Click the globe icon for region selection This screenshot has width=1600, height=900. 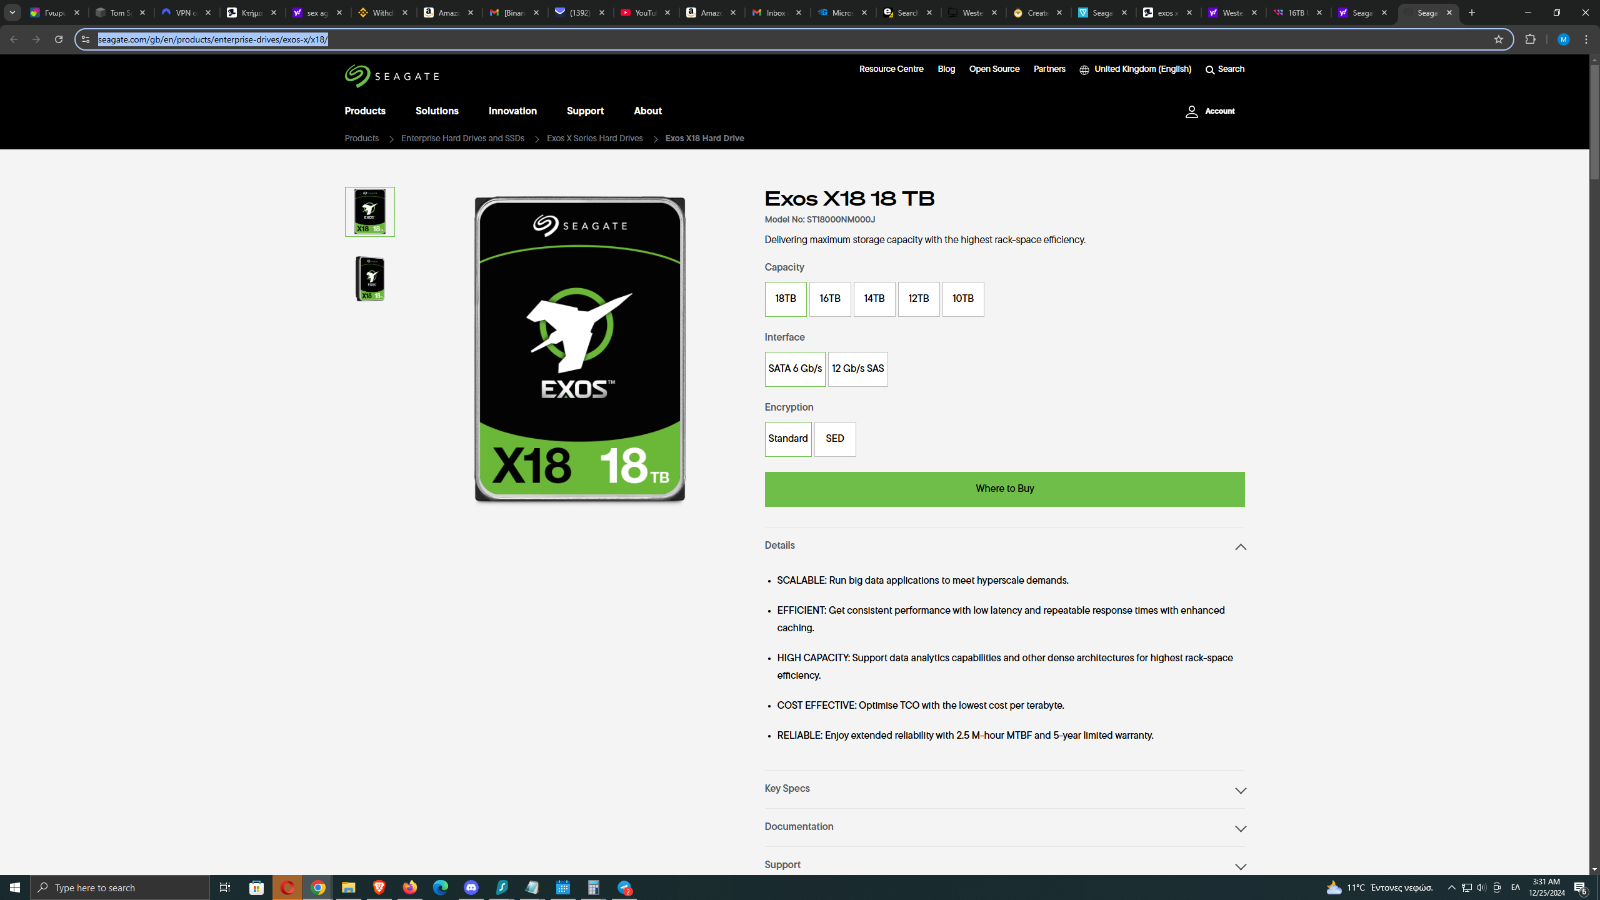click(1084, 70)
